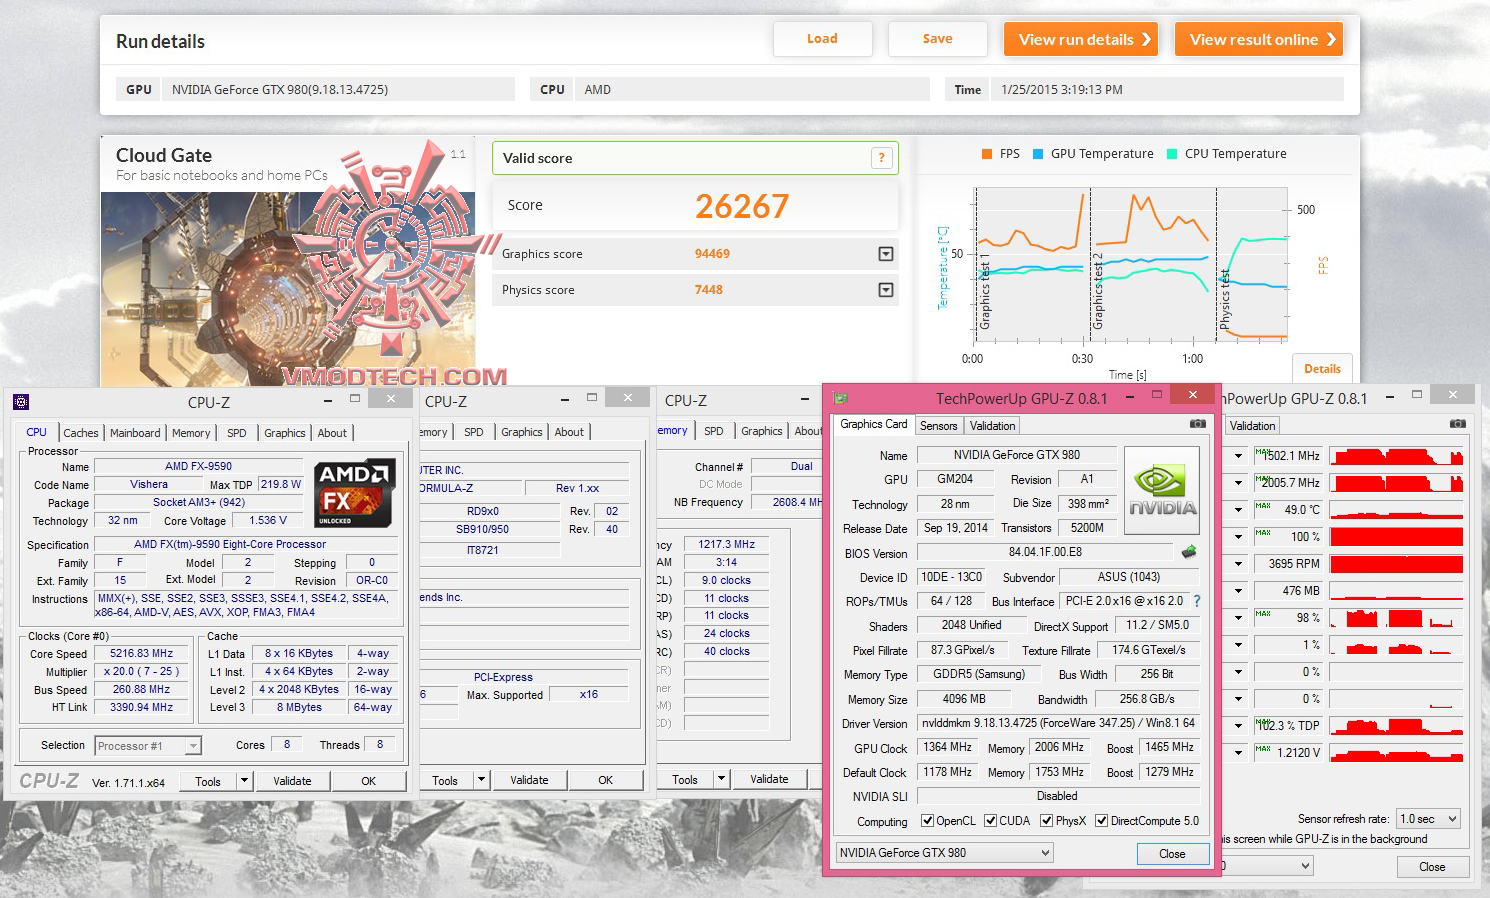Click Validate in second CPU-Z window
This screenshot has height=898, width=1490.
point(529,780)
